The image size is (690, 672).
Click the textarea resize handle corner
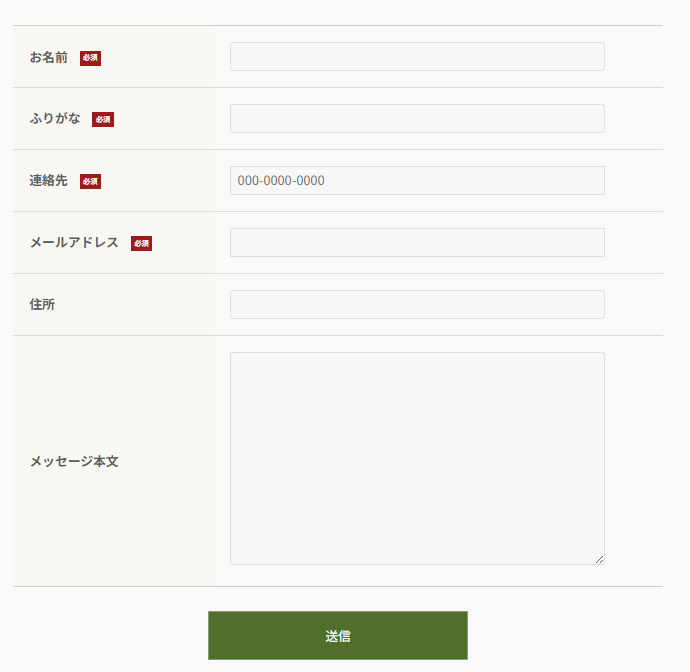click(599, 559)
